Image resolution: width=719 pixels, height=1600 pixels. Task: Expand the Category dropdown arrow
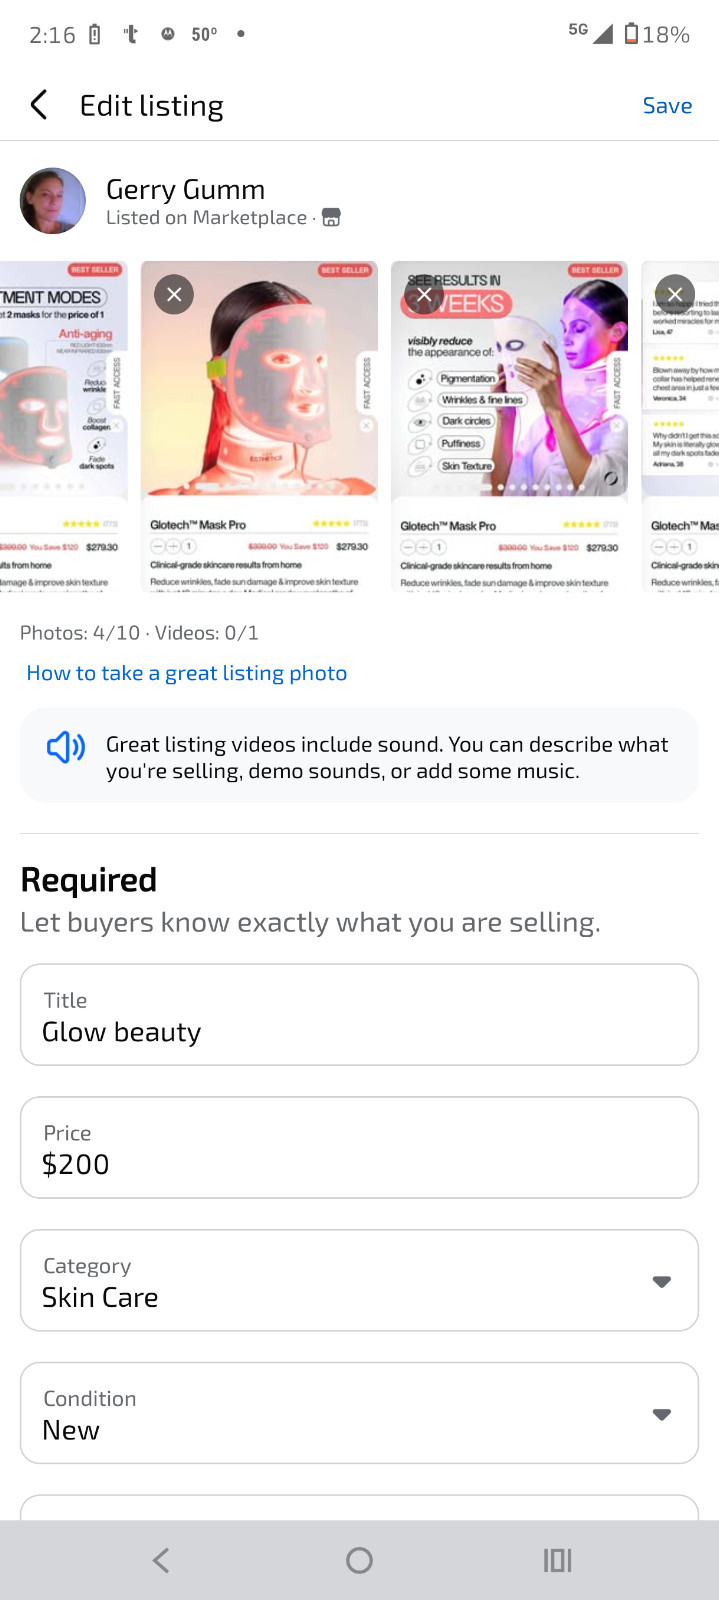[x=661, y=1281]
